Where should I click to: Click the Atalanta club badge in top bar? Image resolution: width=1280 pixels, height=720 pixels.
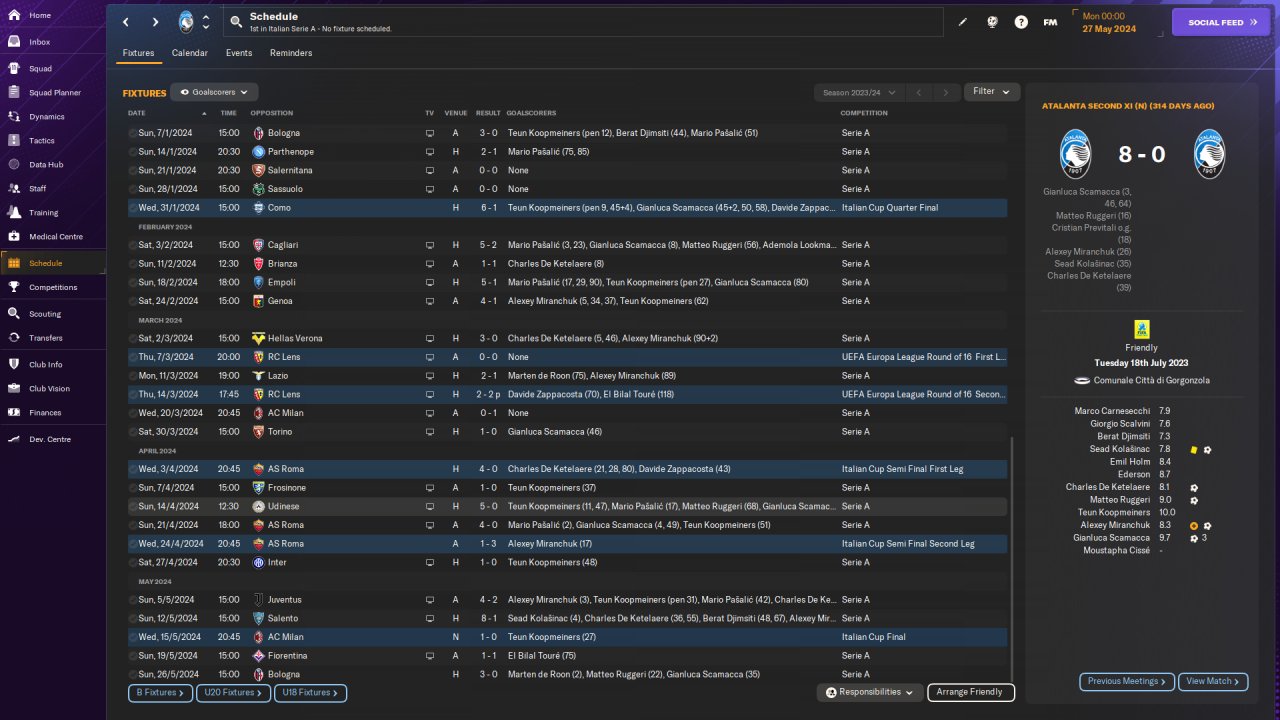click(x=187, y=22)
